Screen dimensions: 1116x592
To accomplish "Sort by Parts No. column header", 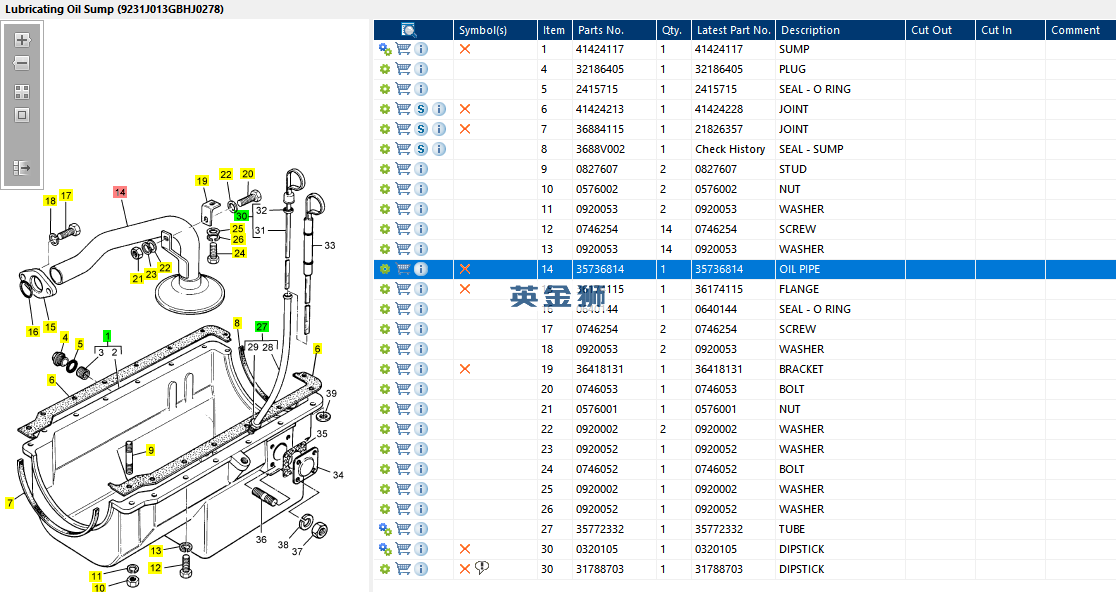I will tap(614, 30).
